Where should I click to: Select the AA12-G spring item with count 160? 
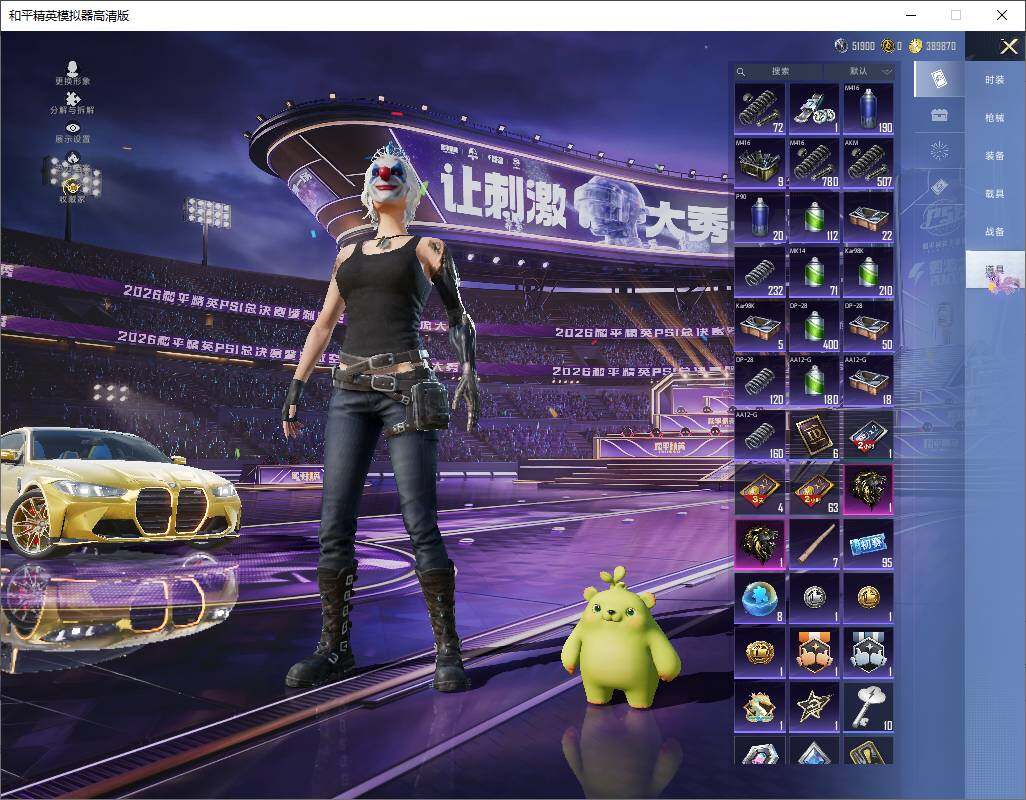(x=760, y=435)
